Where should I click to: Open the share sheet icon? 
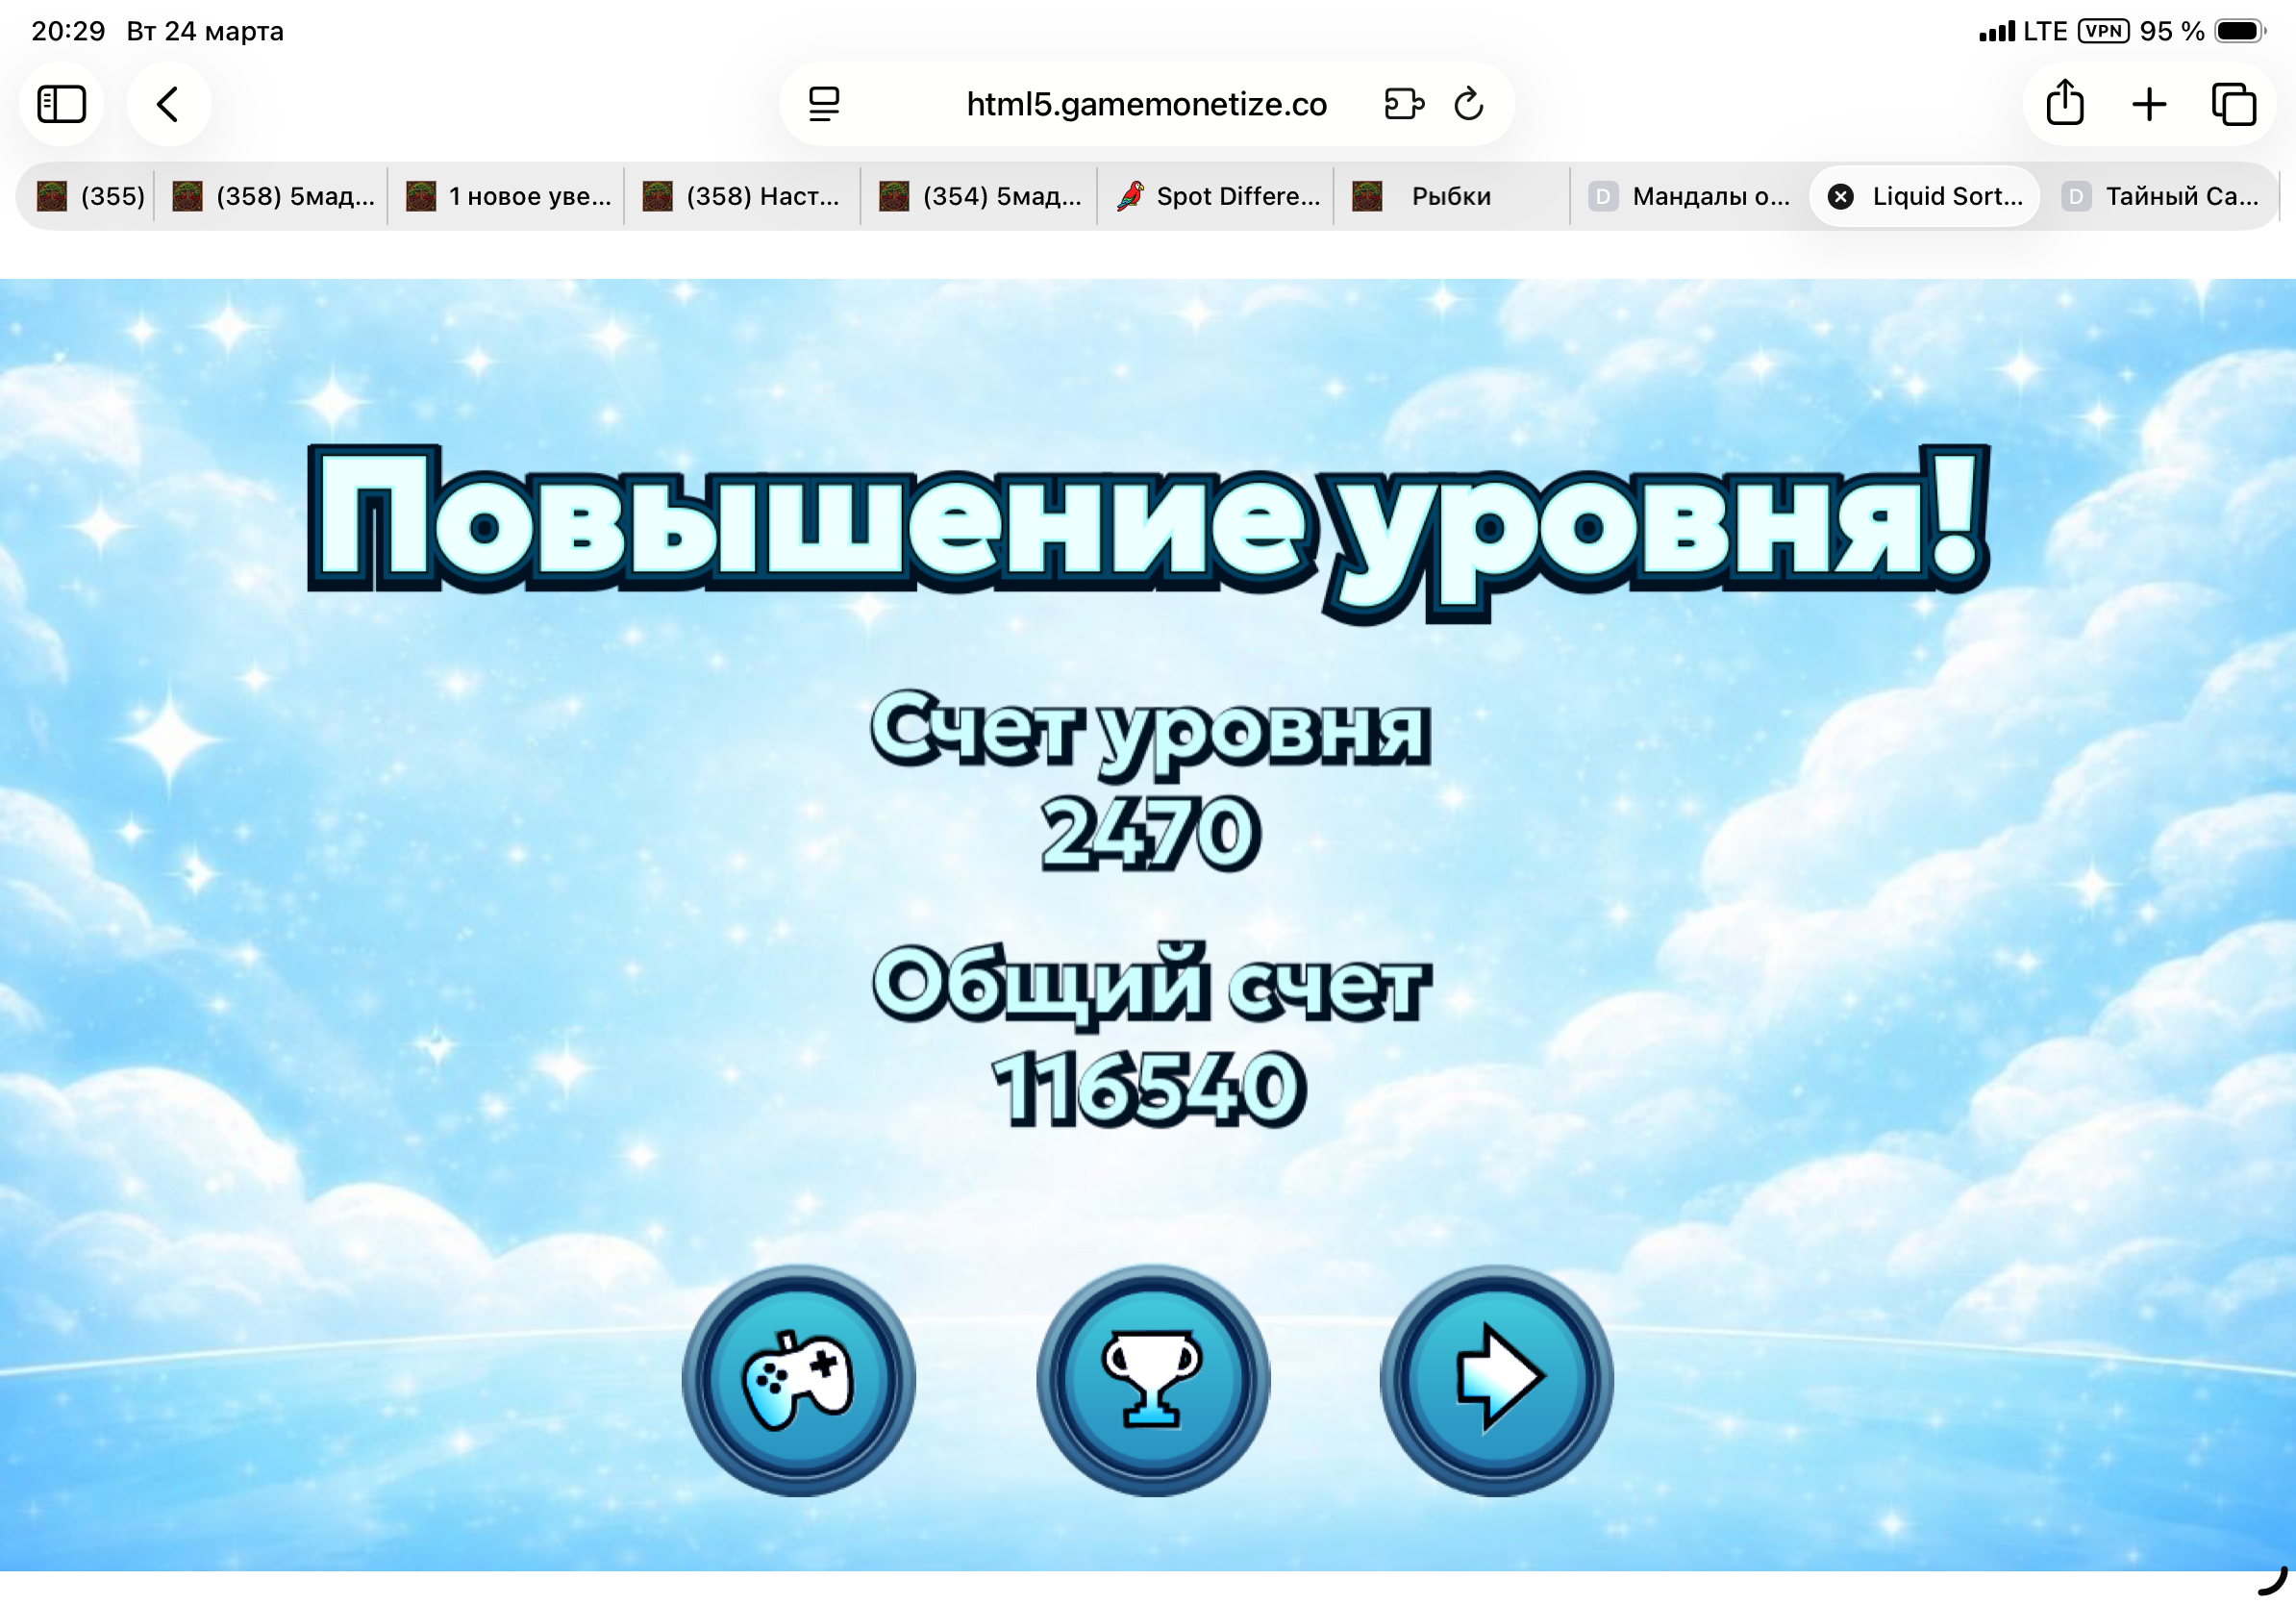[2064, 104]
